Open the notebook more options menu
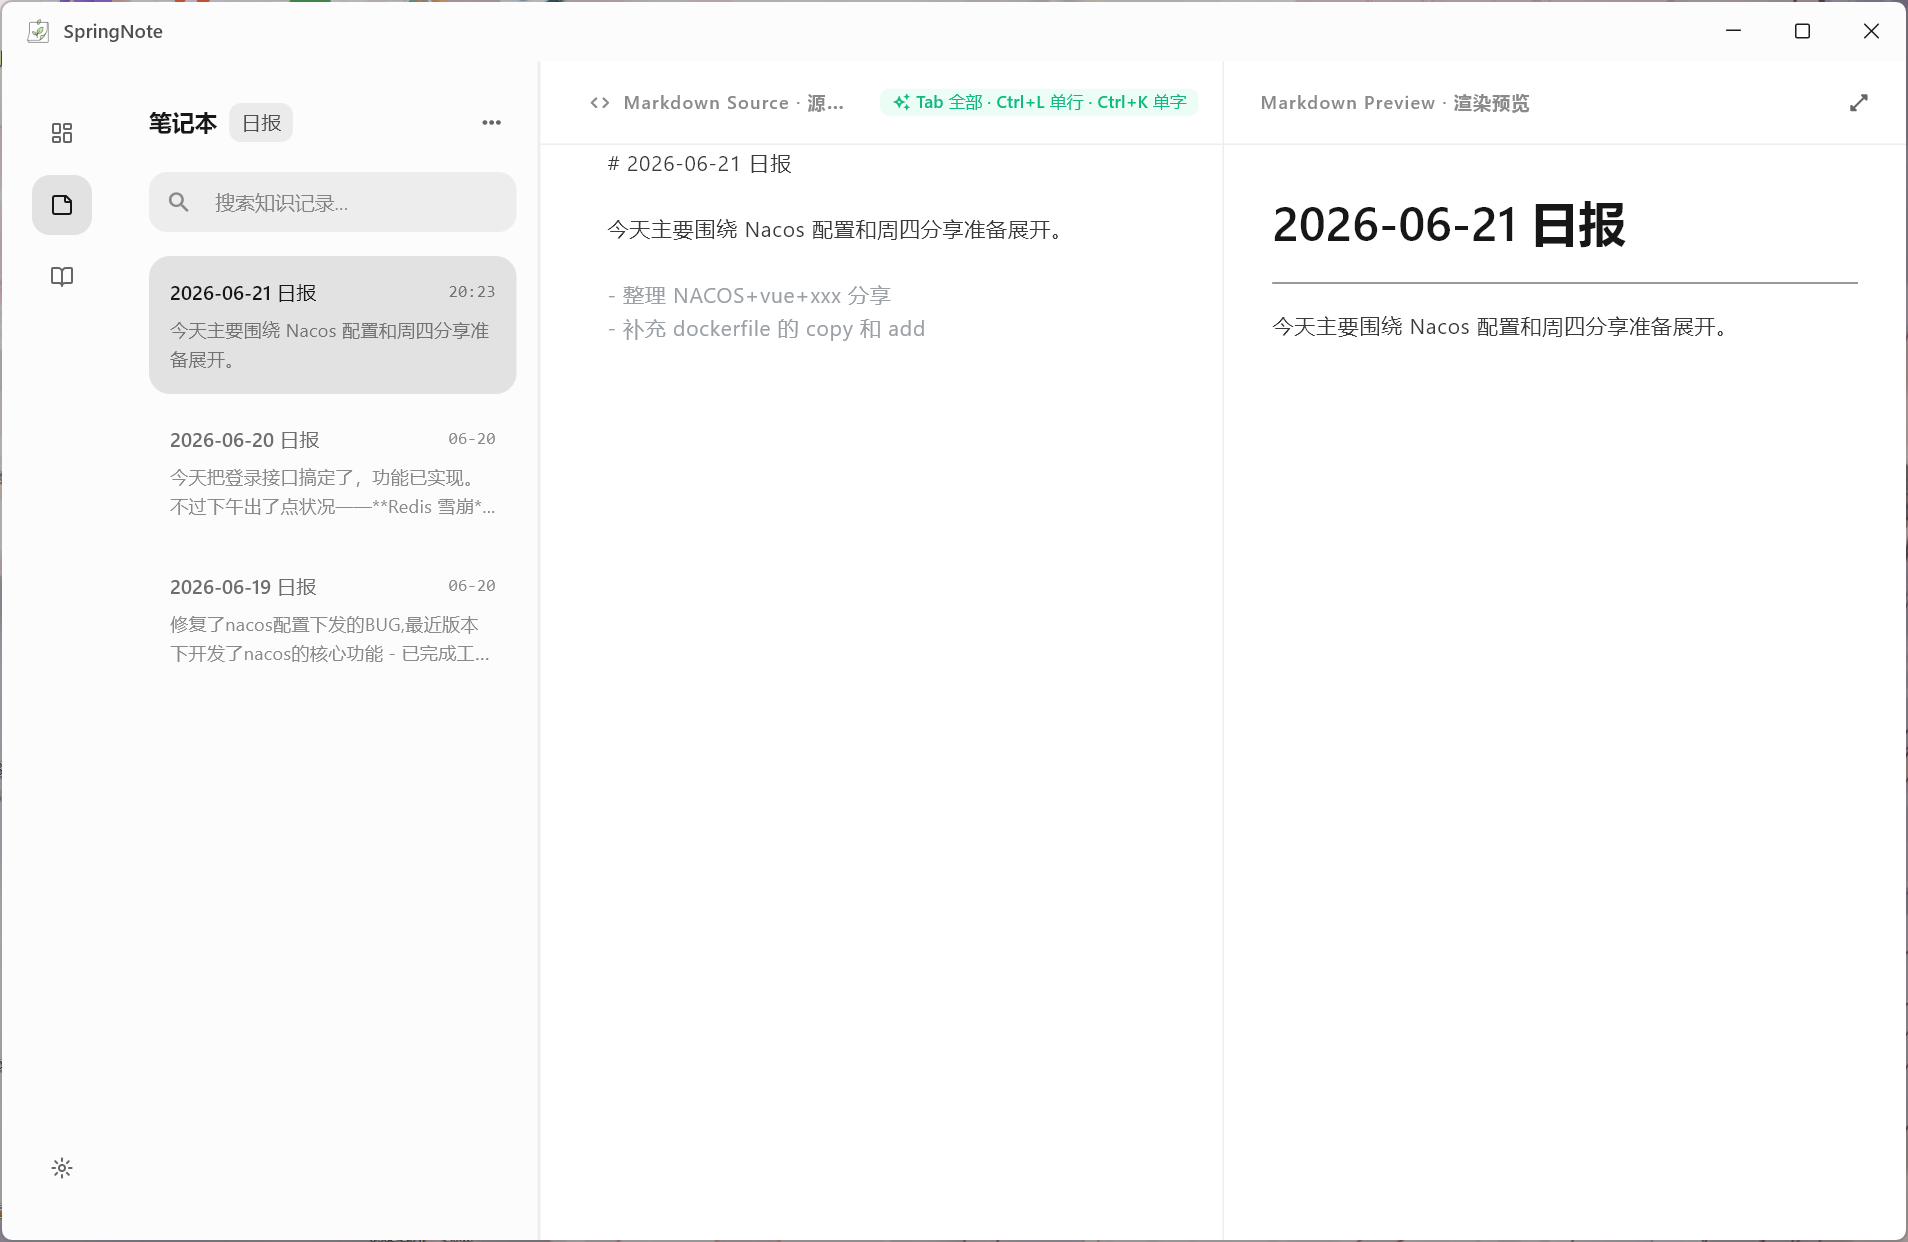This screenshot has width=1908, height=1242. [x=491, y=123]
